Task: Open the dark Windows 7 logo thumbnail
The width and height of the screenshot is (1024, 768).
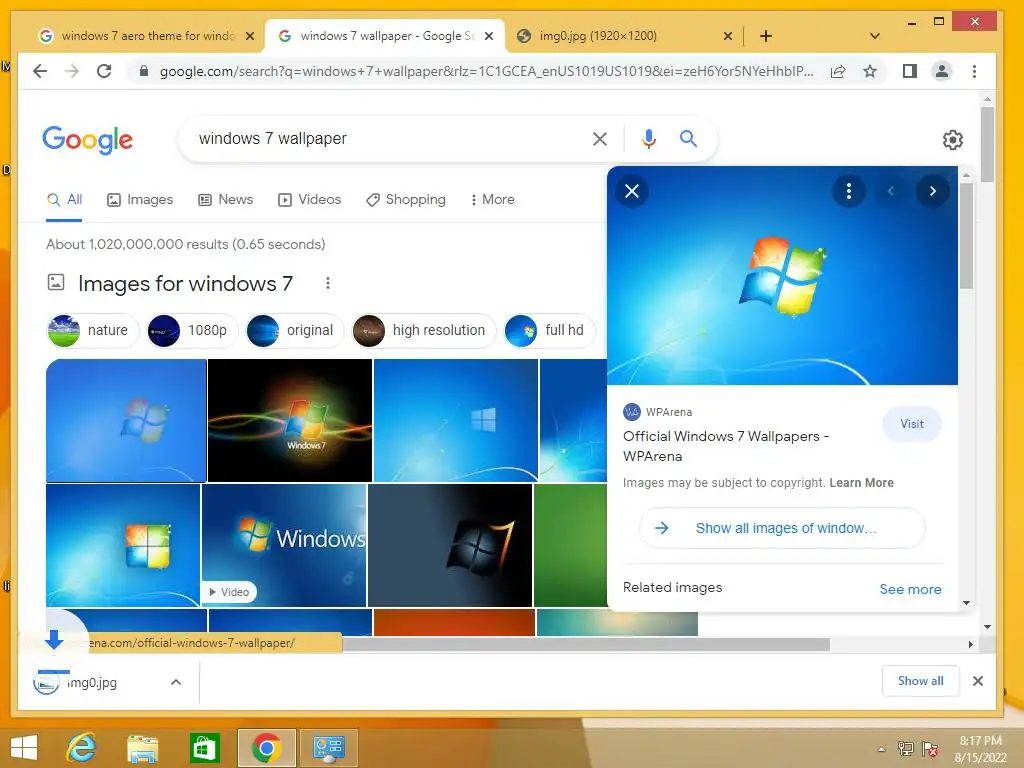Action: (x=450, y=545)
